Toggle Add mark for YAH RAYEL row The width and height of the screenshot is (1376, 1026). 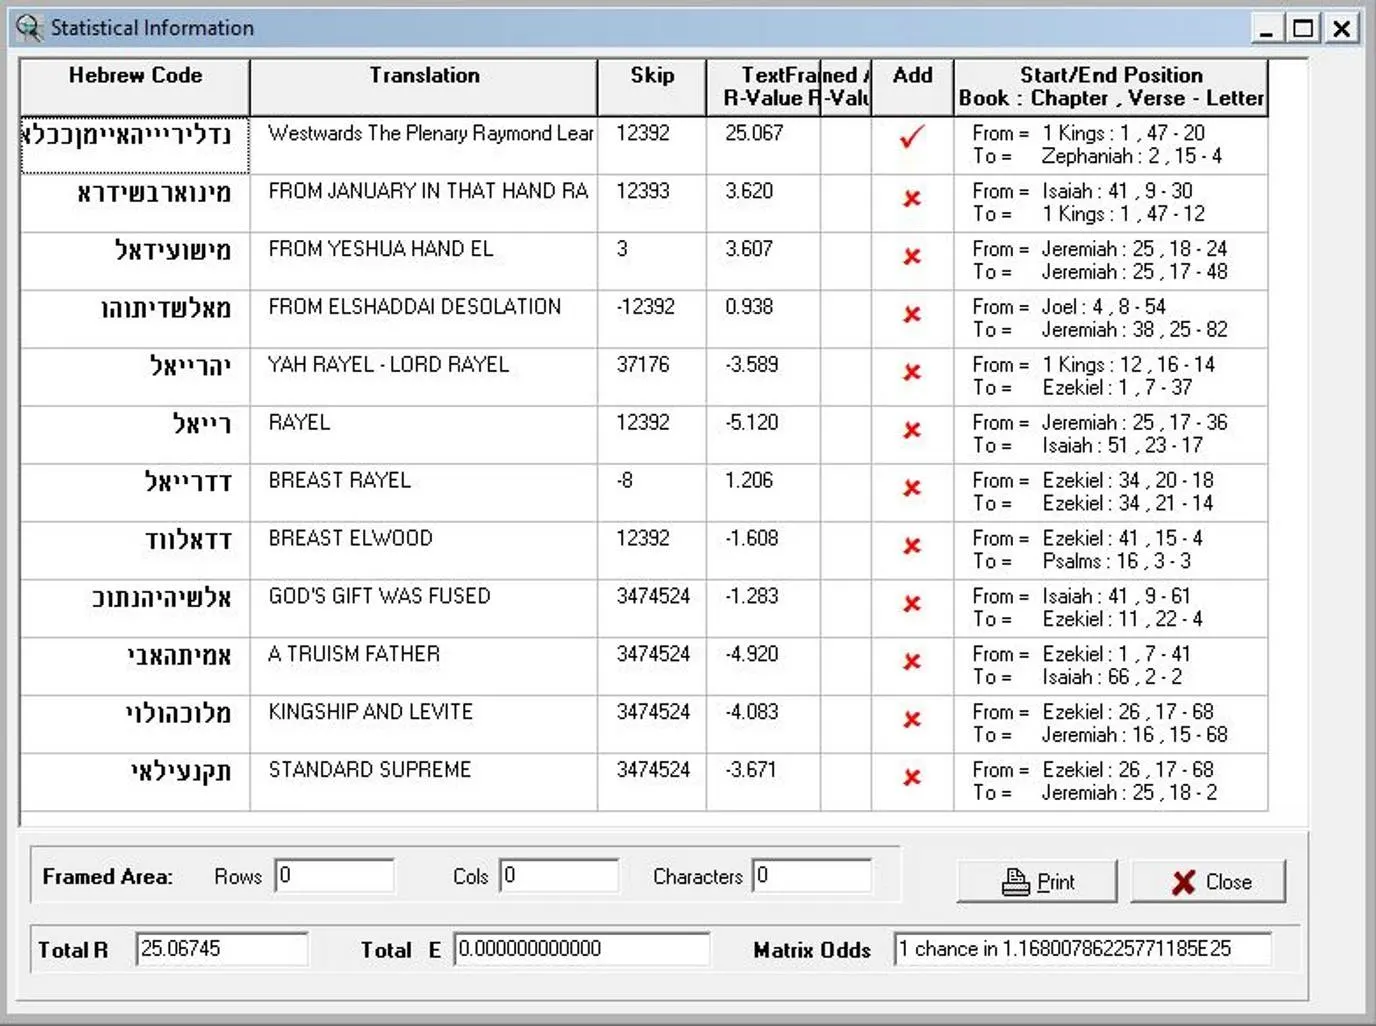pyautogui.click(x=911, y=373)
